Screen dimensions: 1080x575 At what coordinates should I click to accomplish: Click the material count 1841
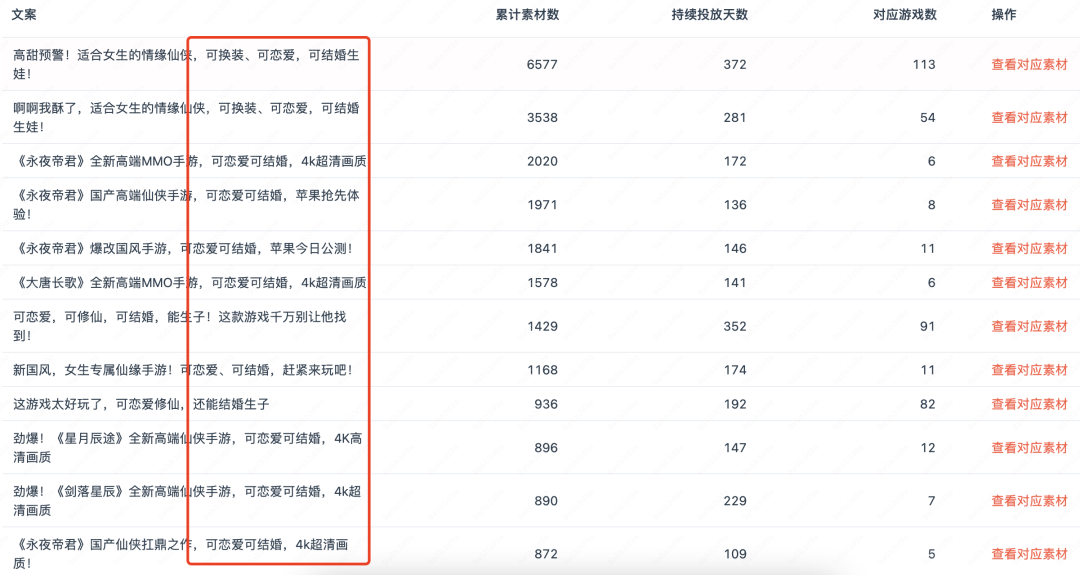[x=542, y=249]
